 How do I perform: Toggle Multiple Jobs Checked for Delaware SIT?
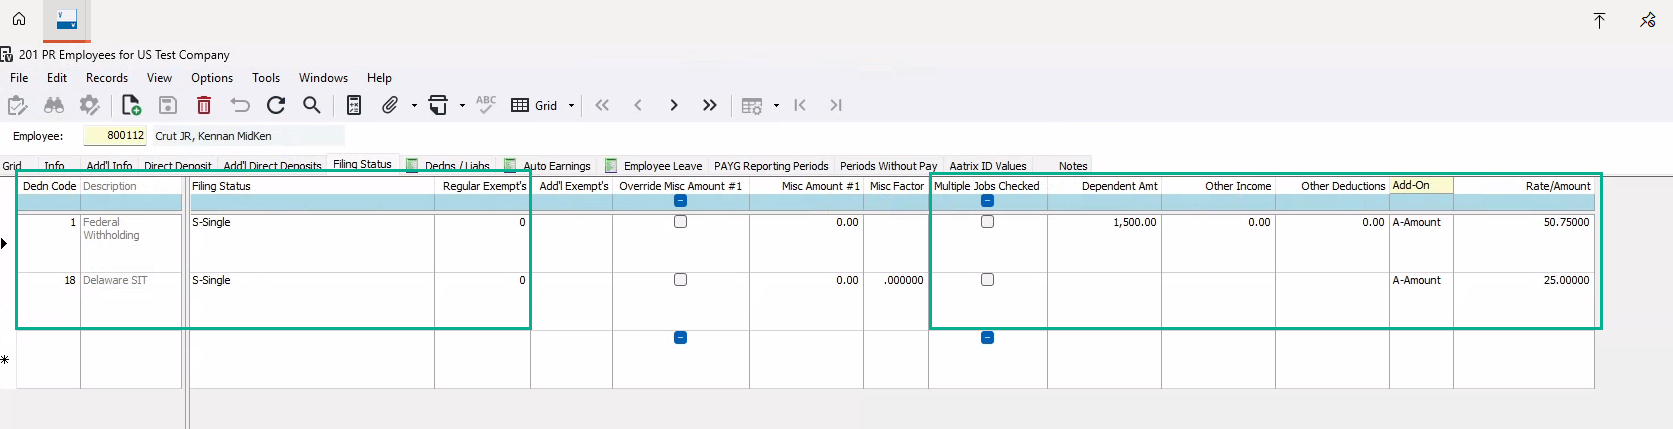pyautogui.click(x=987, y=280)
